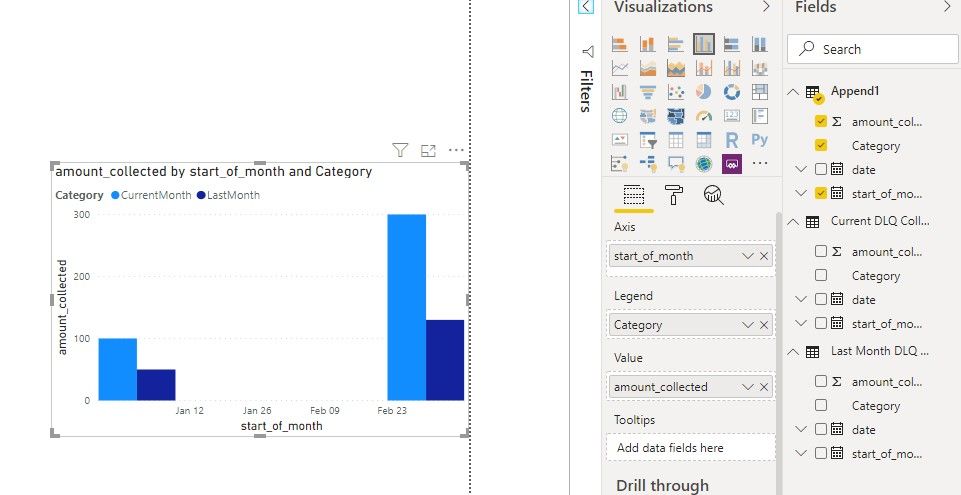Collapse the Current DLQ Coll table
The image size is (961, 495).
[793, 222]
